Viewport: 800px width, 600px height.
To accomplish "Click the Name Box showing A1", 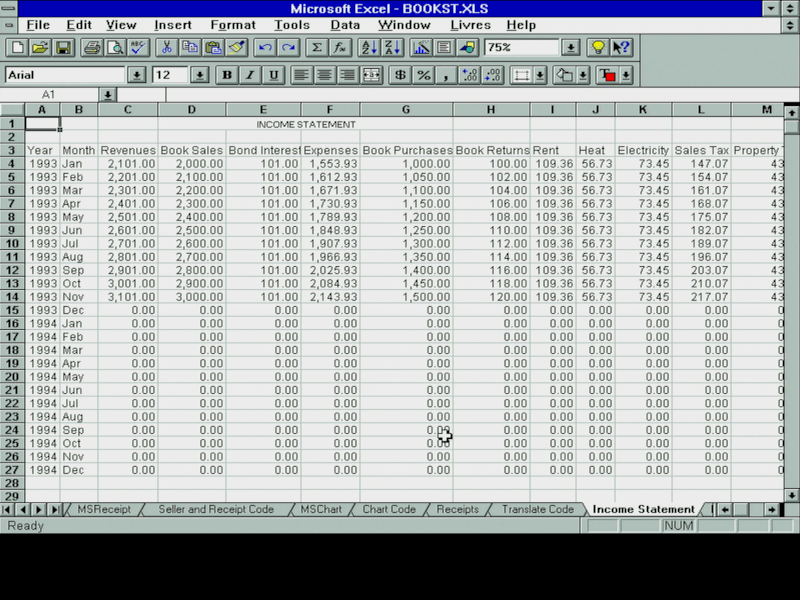I will click(50, 94).
